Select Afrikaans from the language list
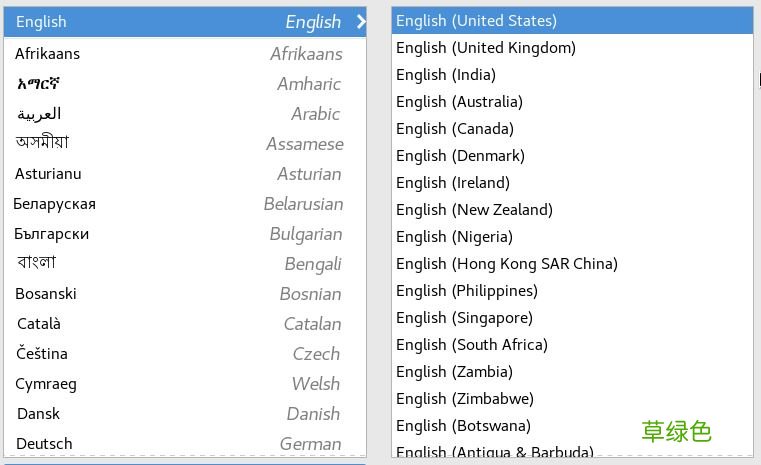Image resolution: width=761 pixels, height=465 pixels. 185,54
